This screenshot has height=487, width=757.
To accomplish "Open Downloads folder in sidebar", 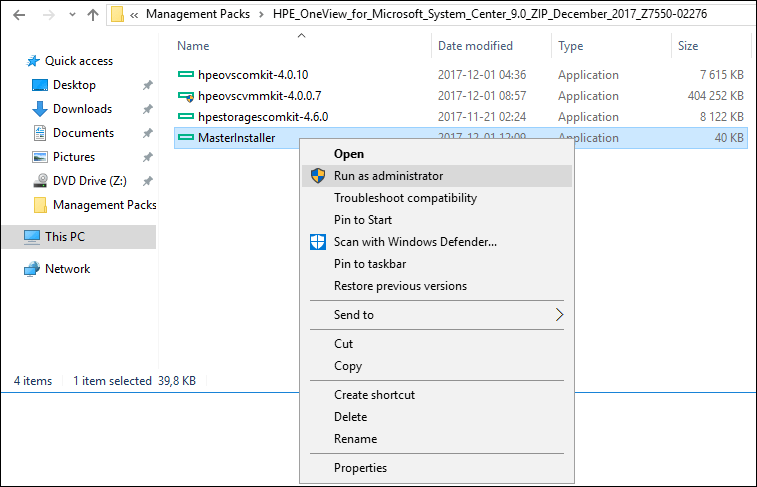I will pos(82,109).
